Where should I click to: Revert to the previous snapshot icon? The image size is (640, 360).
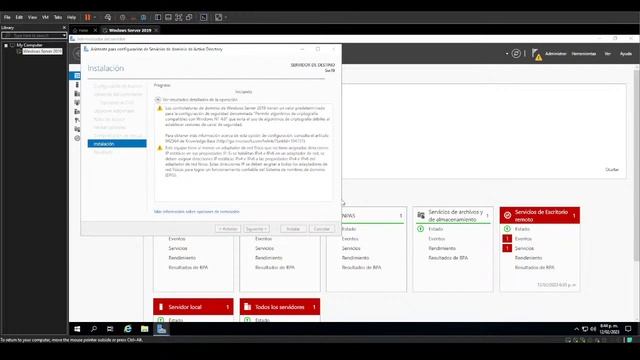133,17
